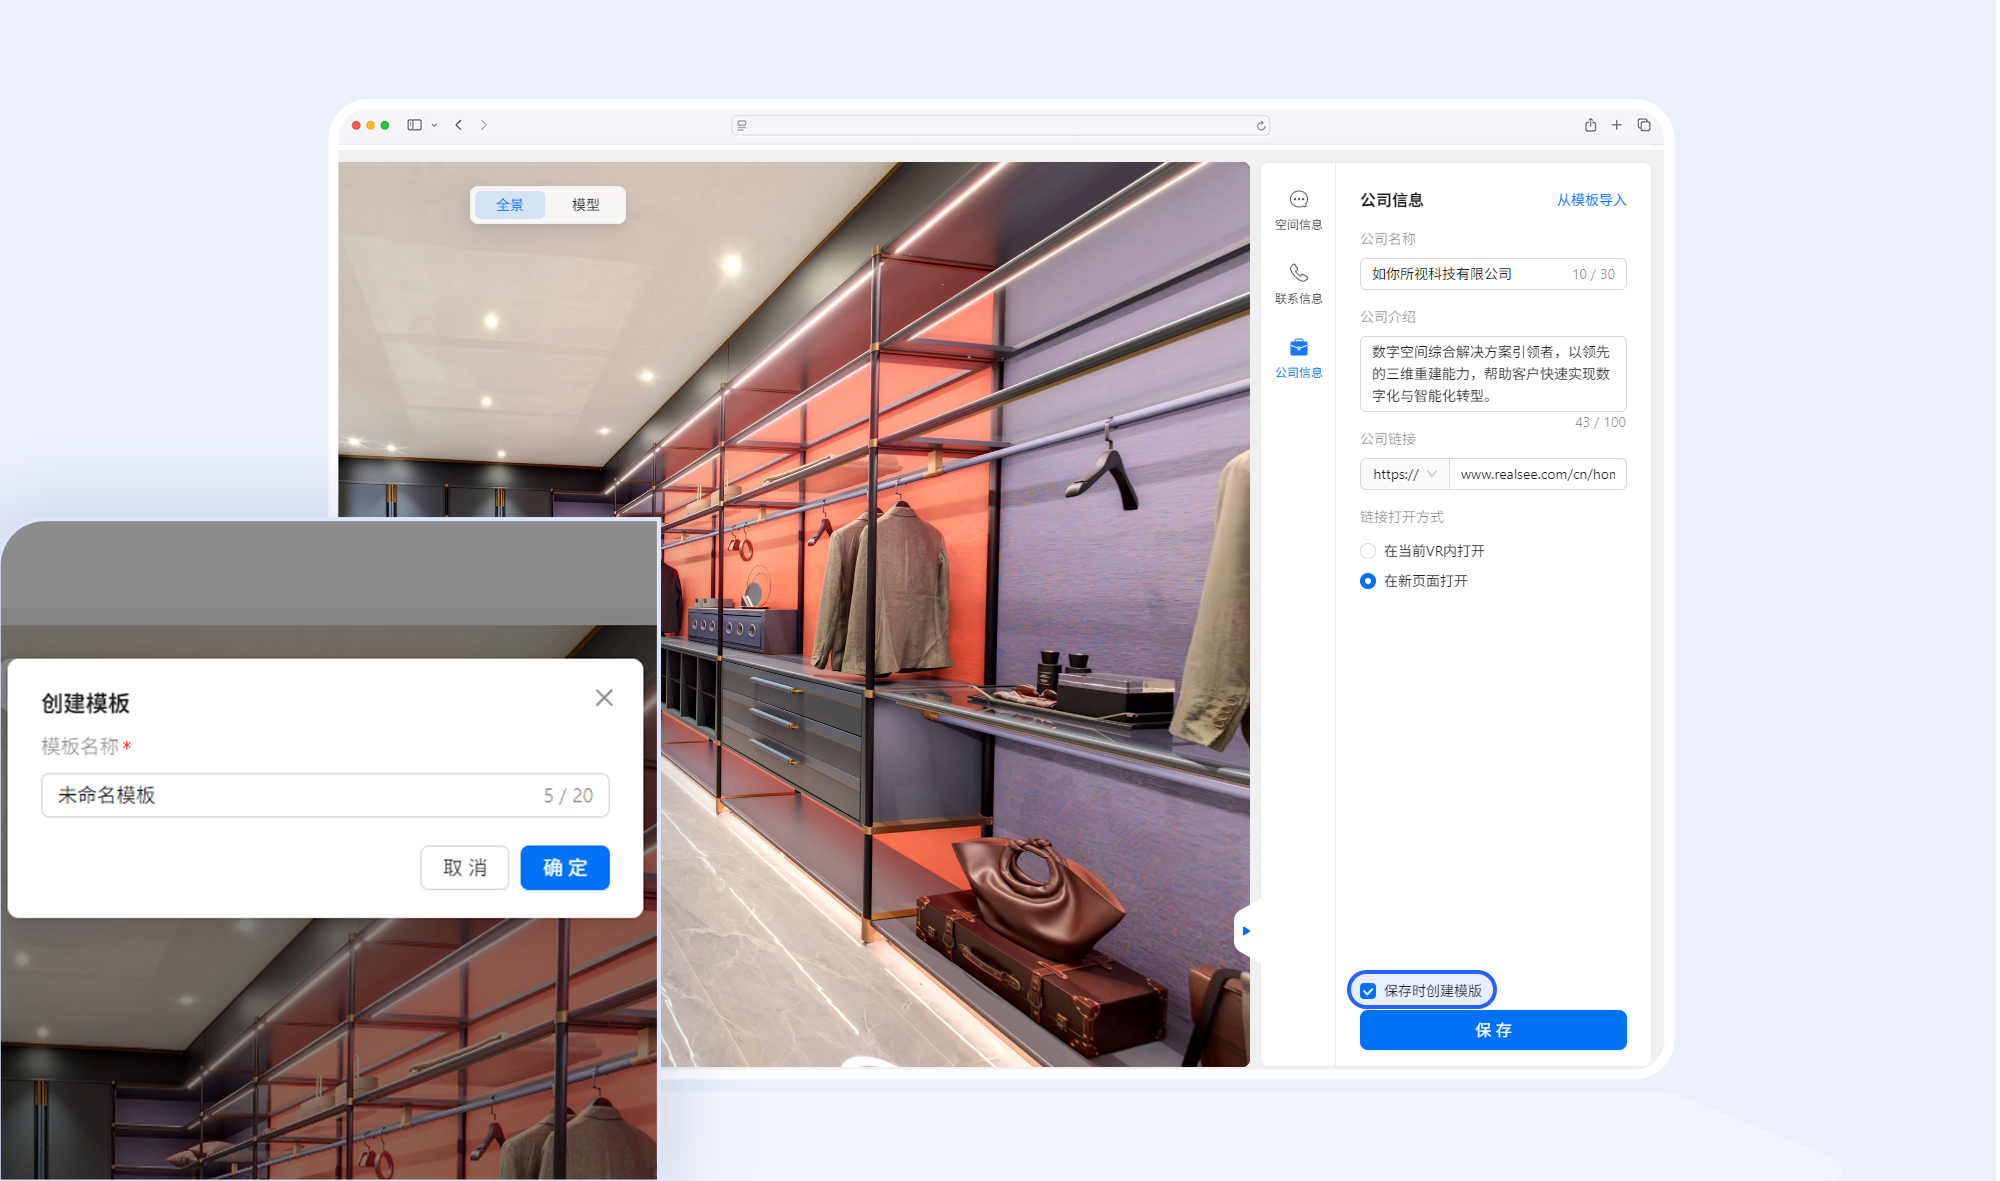The height and width of the screenshot is (1181, 2000).
Task: Click the blue 保存 button
Action: pos(1493,1030)
